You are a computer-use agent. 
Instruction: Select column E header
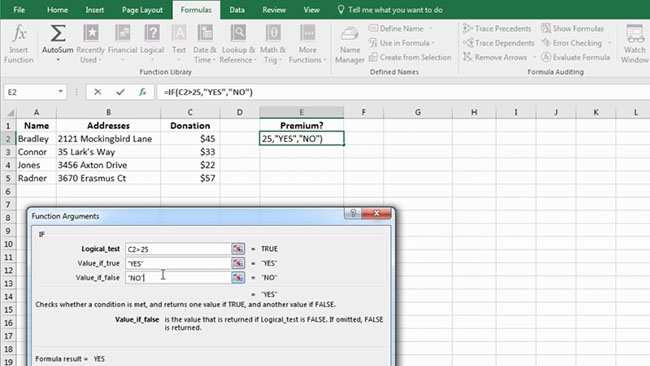[301, 112]
